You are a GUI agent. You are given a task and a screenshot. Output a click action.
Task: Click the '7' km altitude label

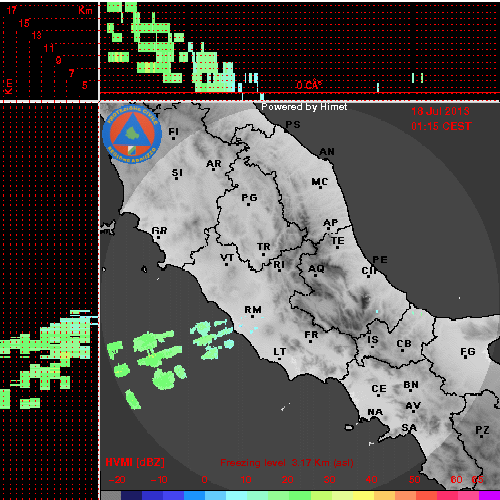[x=71, y=73]
